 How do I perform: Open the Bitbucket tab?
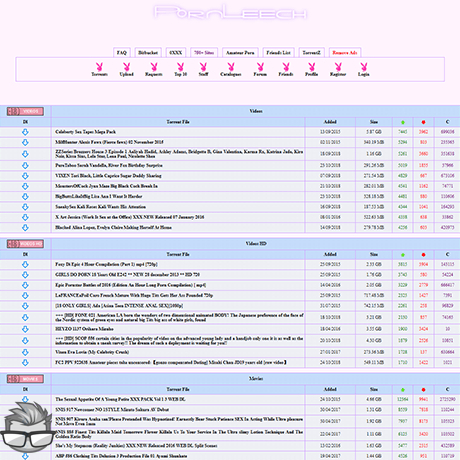(148, 53)
